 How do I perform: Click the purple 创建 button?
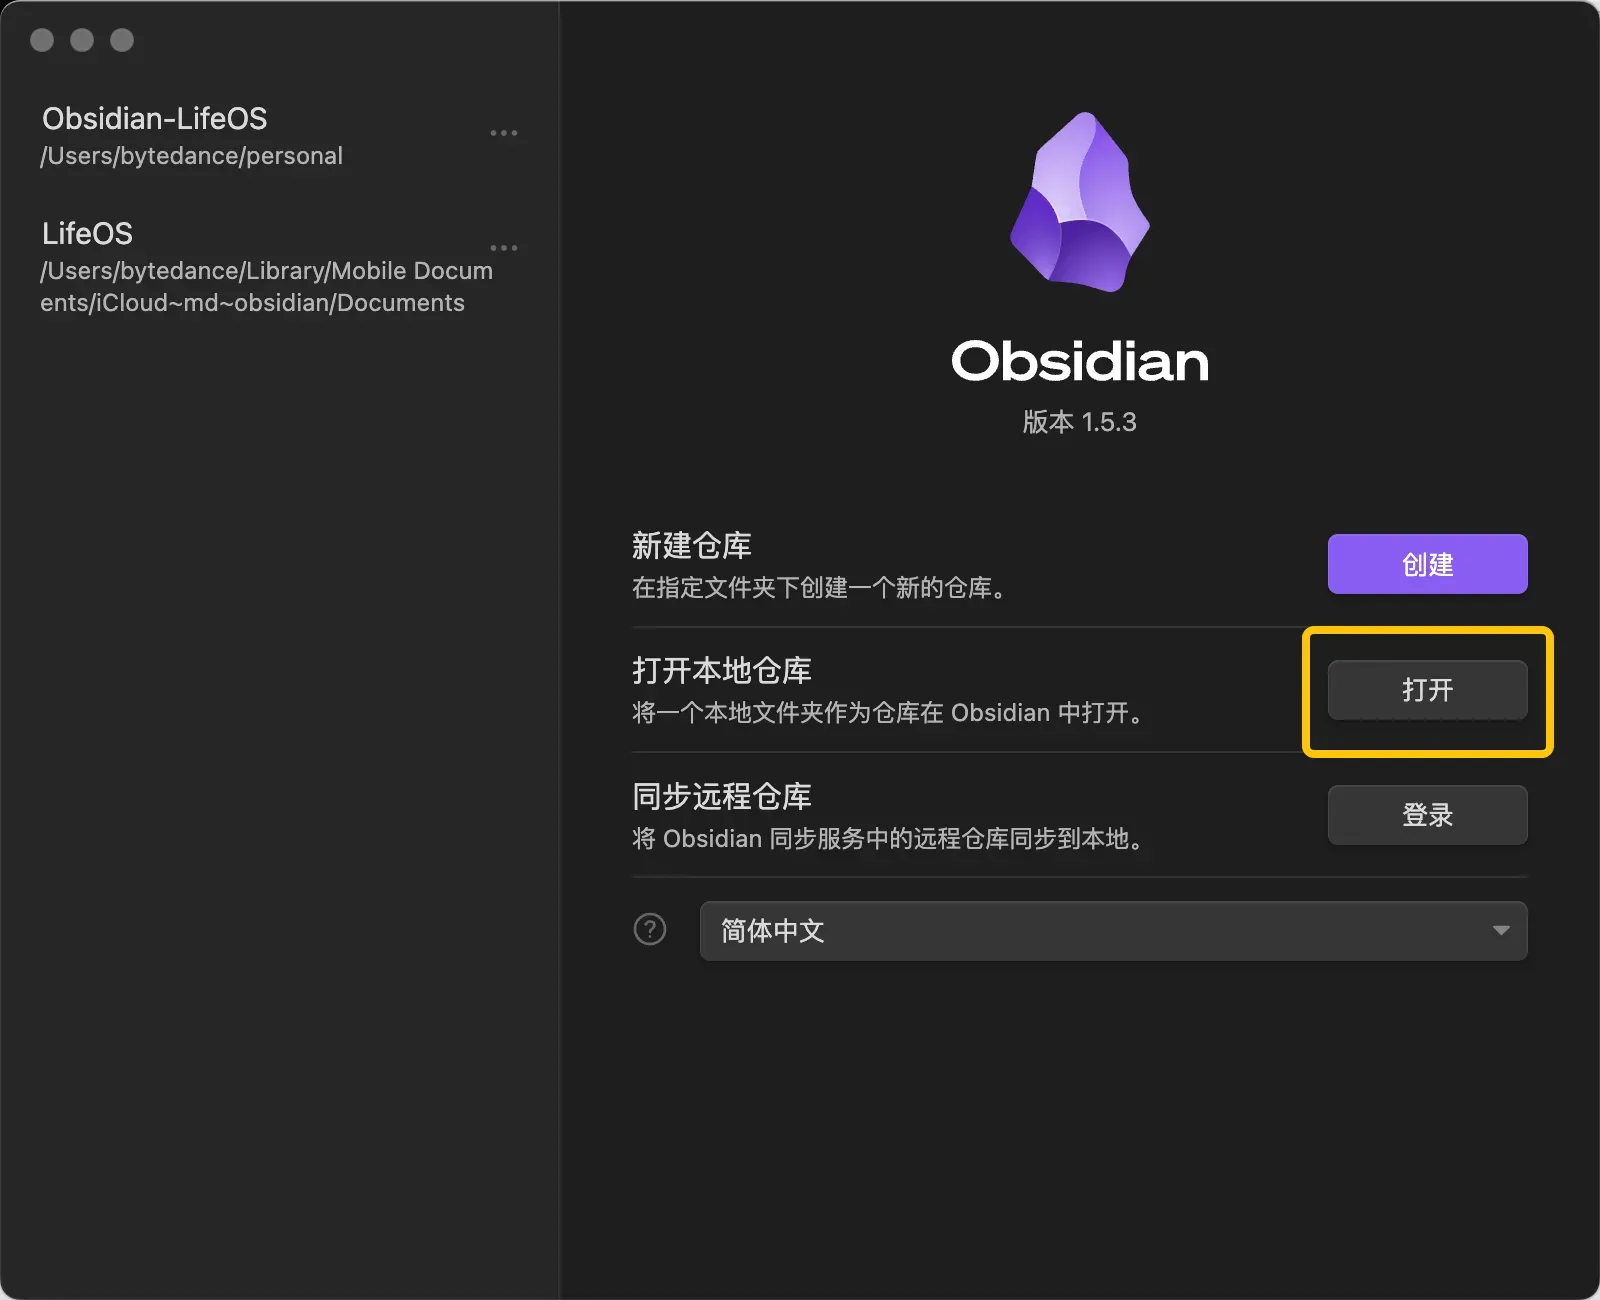tap(1427, 564)
